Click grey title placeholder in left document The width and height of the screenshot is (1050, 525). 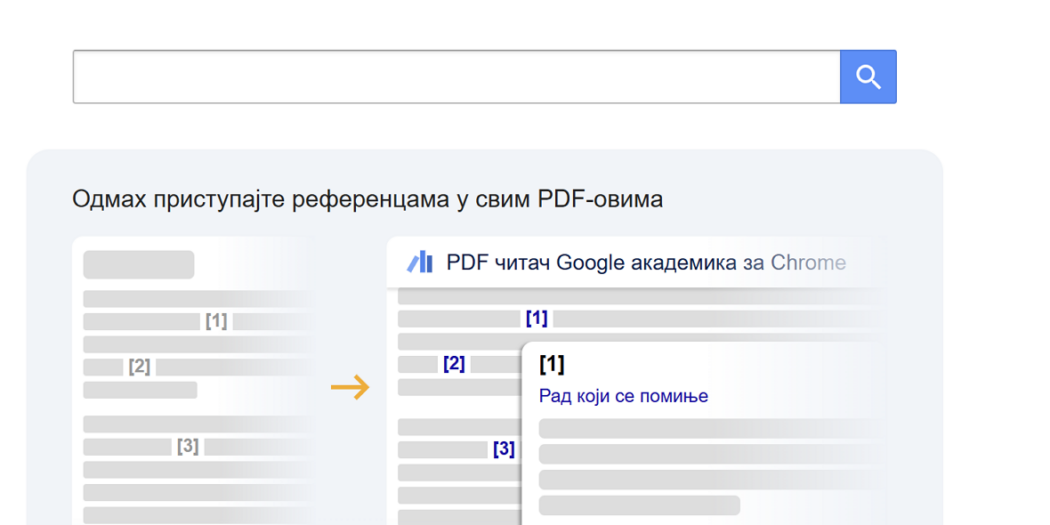[x=138, y=265]
